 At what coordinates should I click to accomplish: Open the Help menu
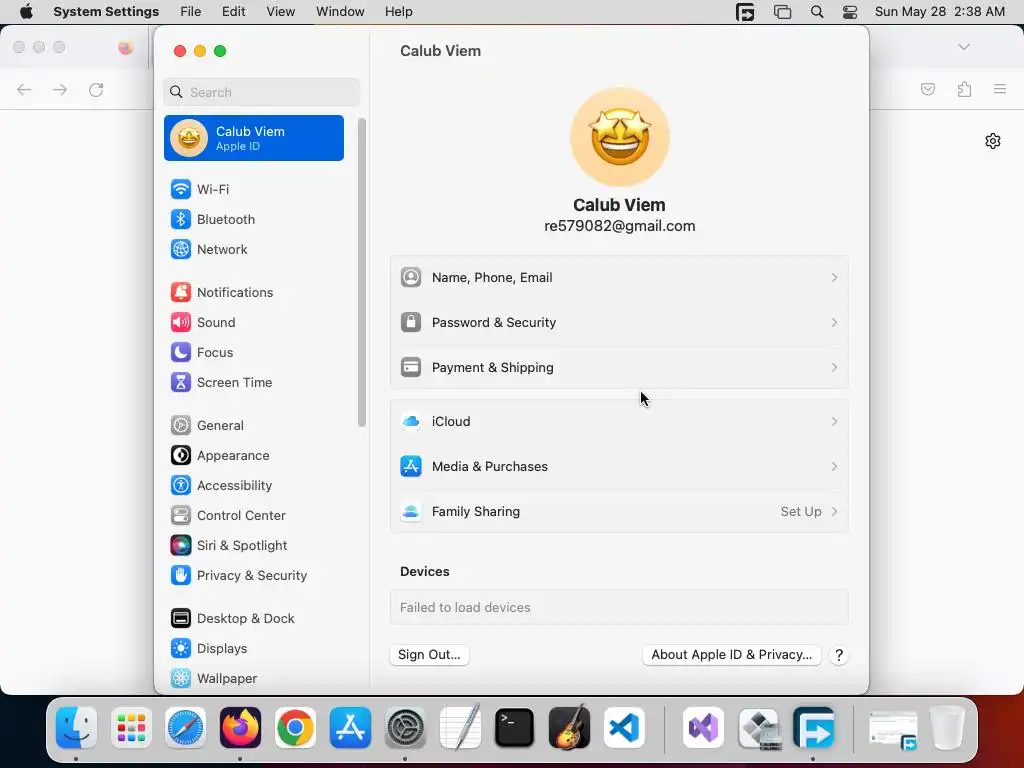pyautogui.click(x=398, y=12)
